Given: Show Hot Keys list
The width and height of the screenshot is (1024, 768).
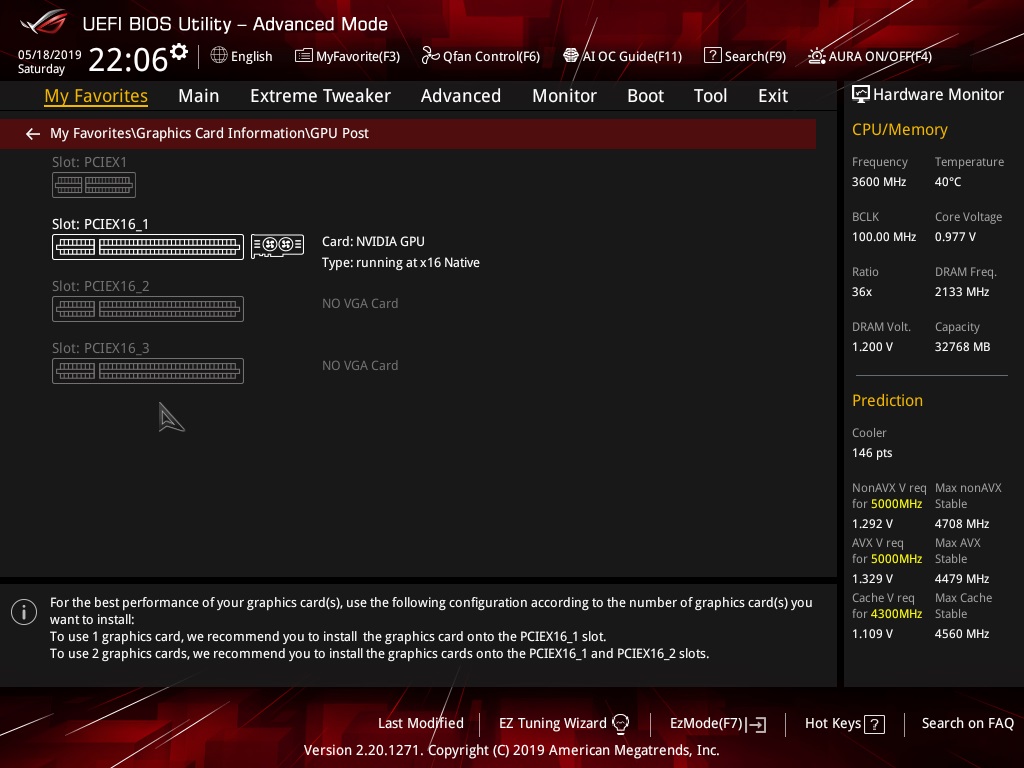Looking at the screenshot, I should [833, 724].
